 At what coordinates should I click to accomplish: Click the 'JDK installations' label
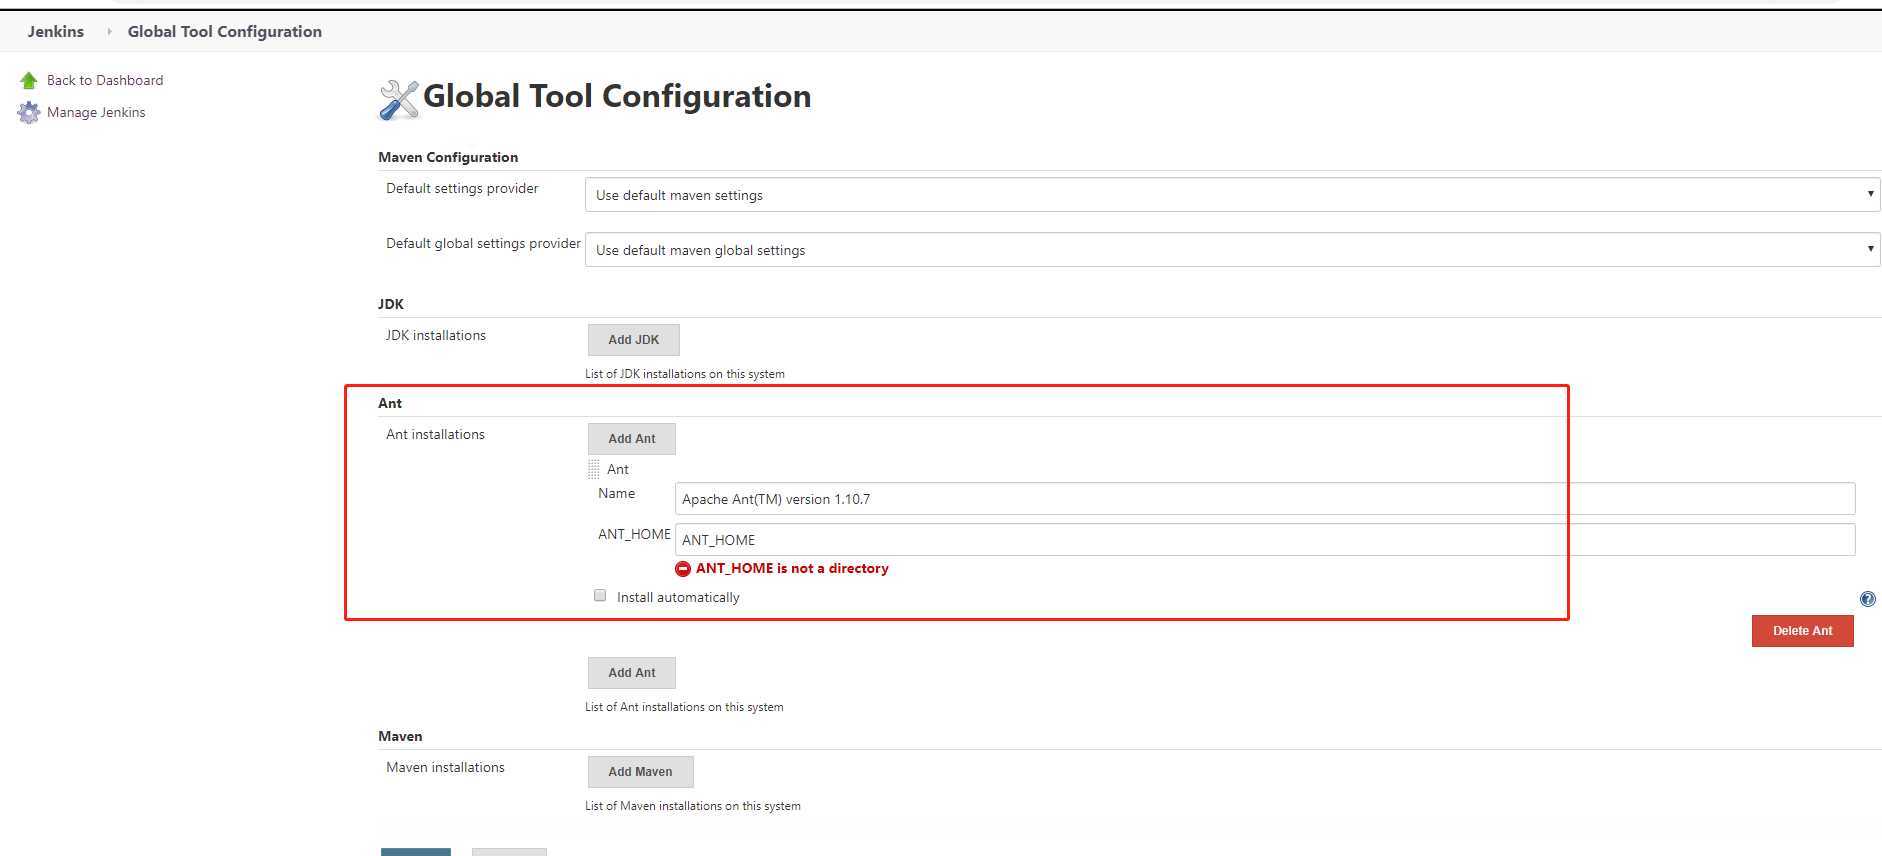[x=436, y=335]
